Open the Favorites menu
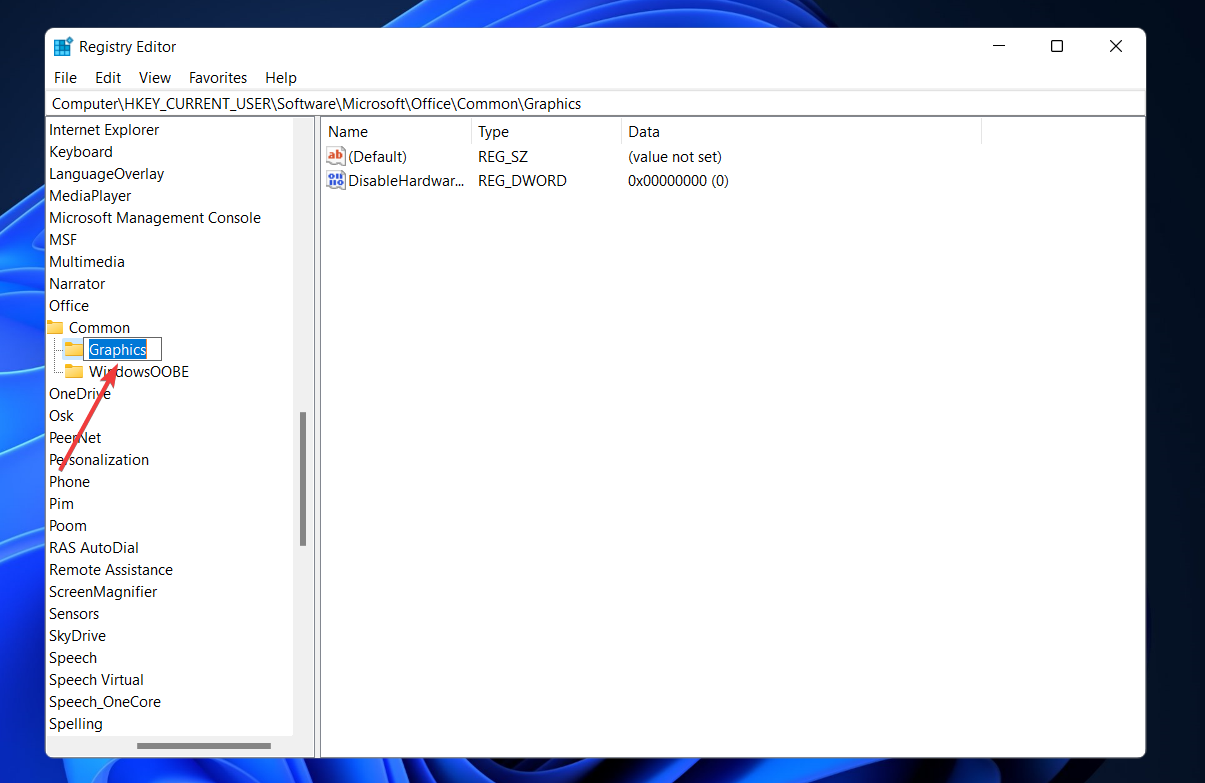Image resolution: width=1205 pixels, height=783 pixels. pyautogui.click(x=218, y=77)
